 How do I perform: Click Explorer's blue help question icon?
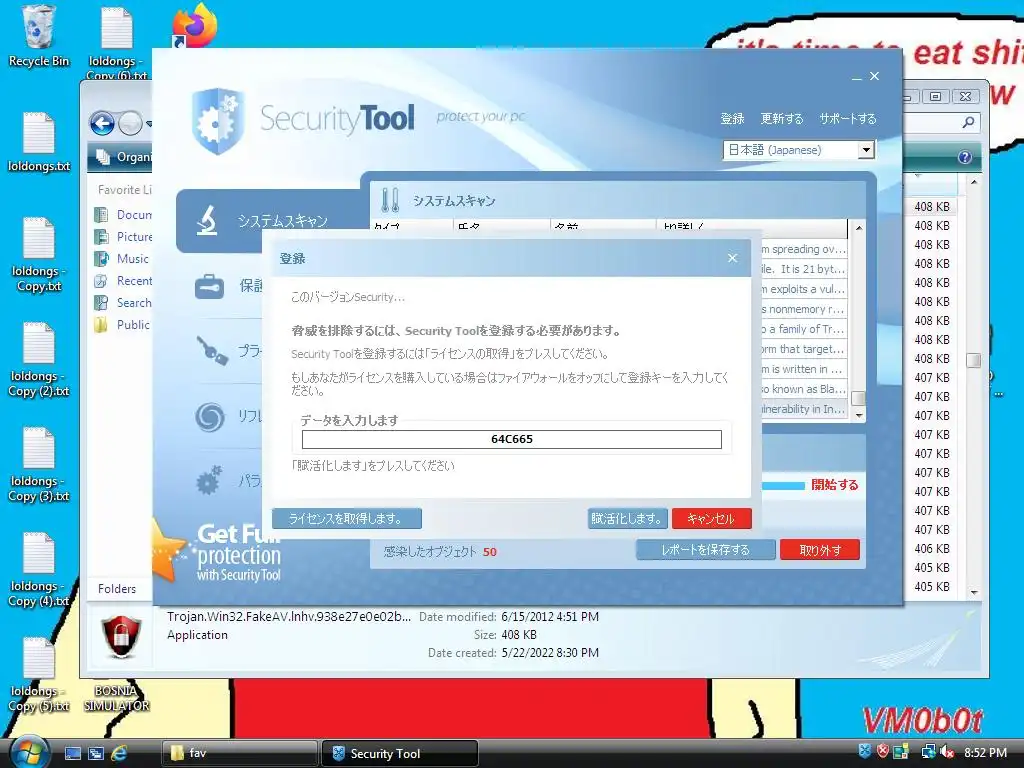tap(964, 157)
